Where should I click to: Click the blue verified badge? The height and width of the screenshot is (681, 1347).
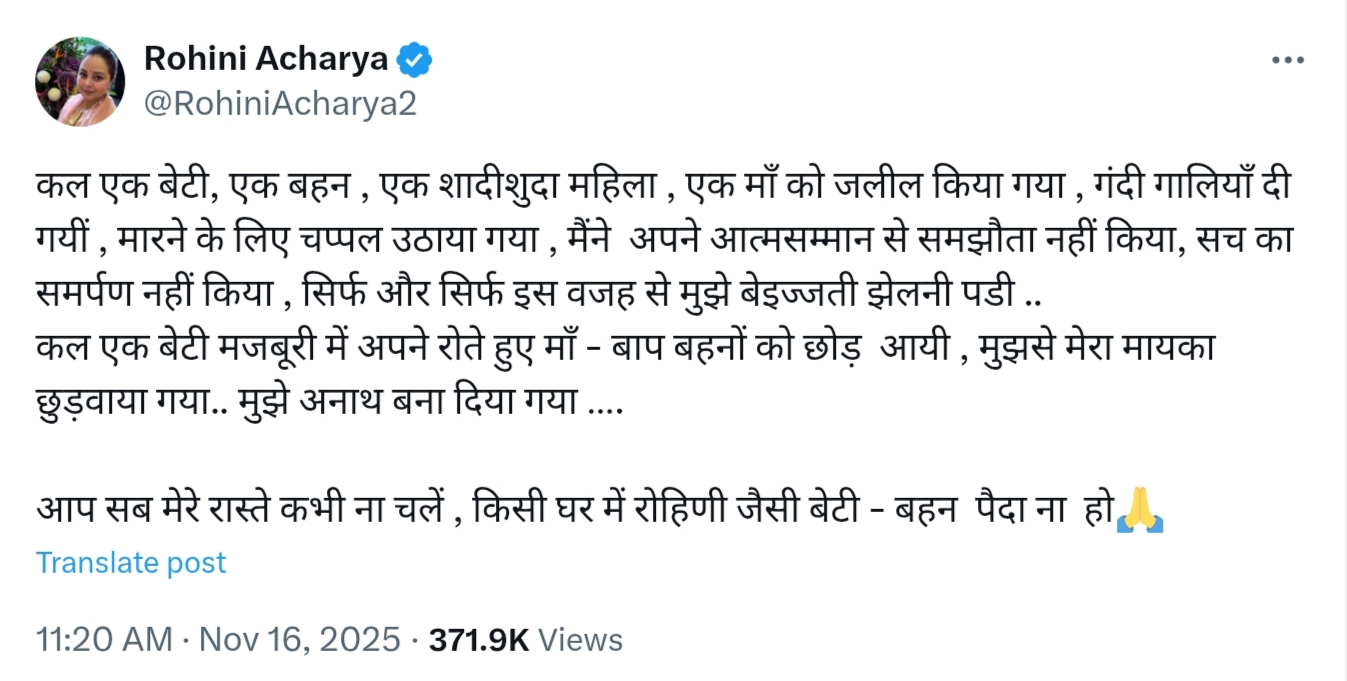[x=415, y=59]
